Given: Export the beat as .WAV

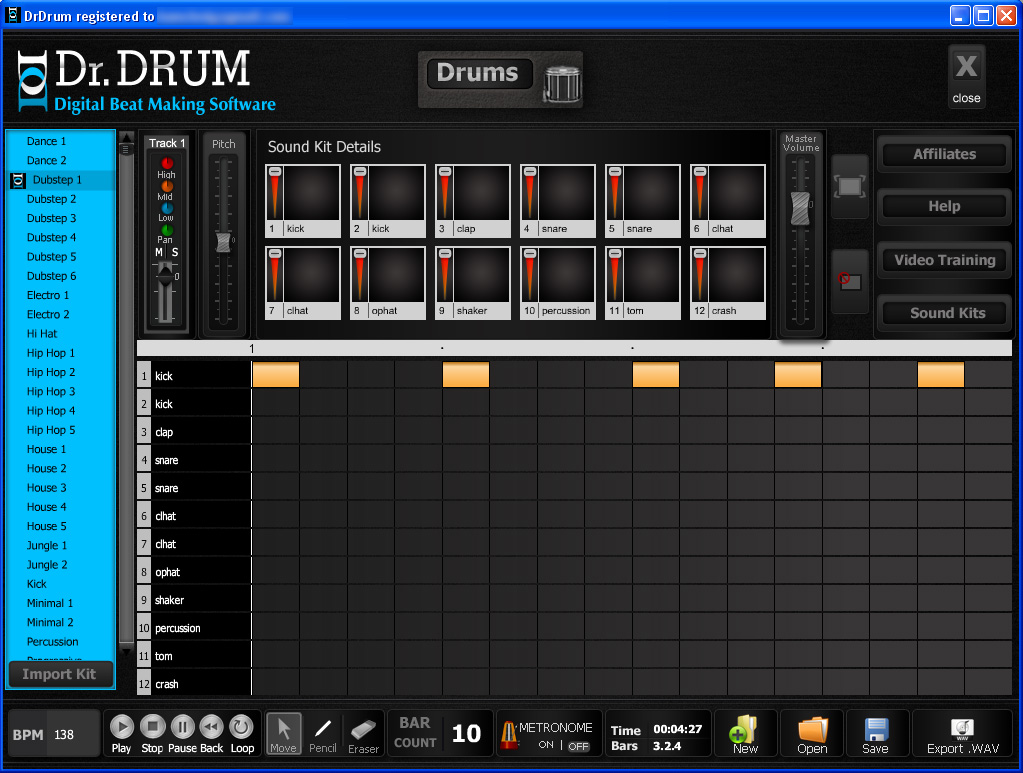Looking at the screenshot, I should tap(963, 735).
